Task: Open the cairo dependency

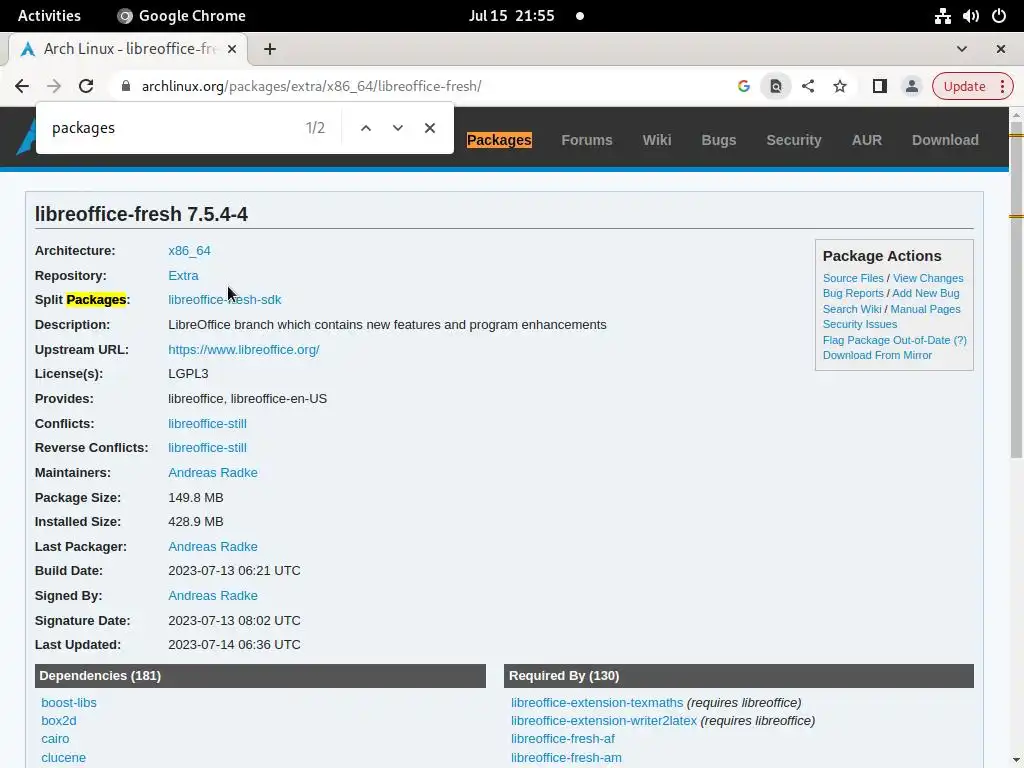Action: tap(55, 739)
